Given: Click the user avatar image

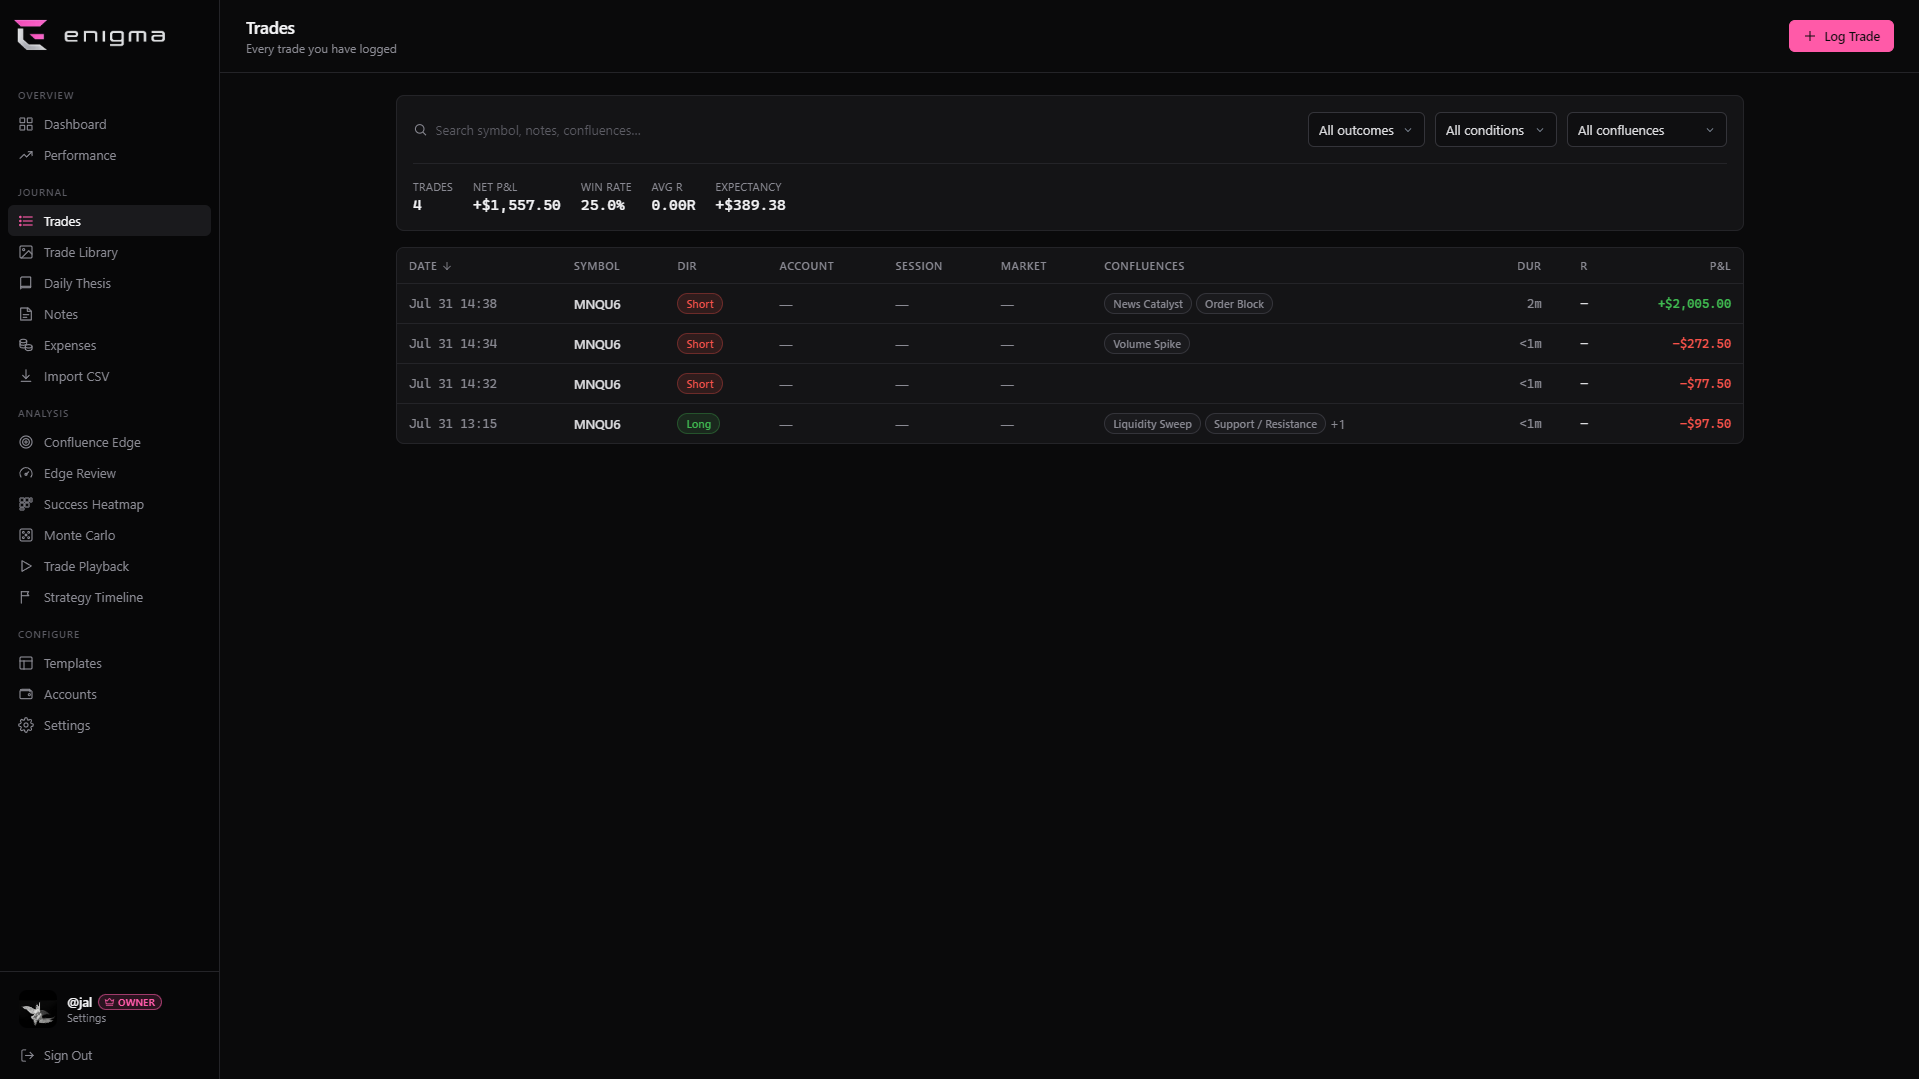Looking at the screenshot, I should (38, 1010).
